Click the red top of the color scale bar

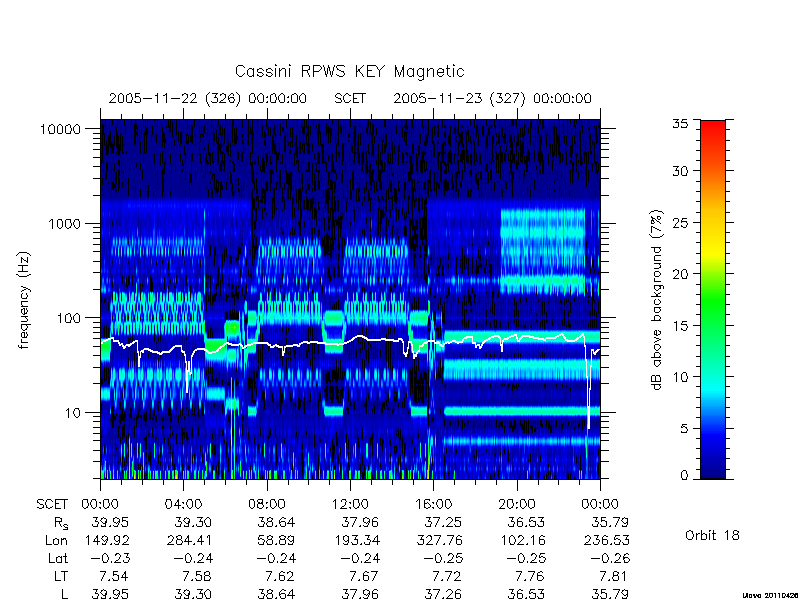click(713, 130)
